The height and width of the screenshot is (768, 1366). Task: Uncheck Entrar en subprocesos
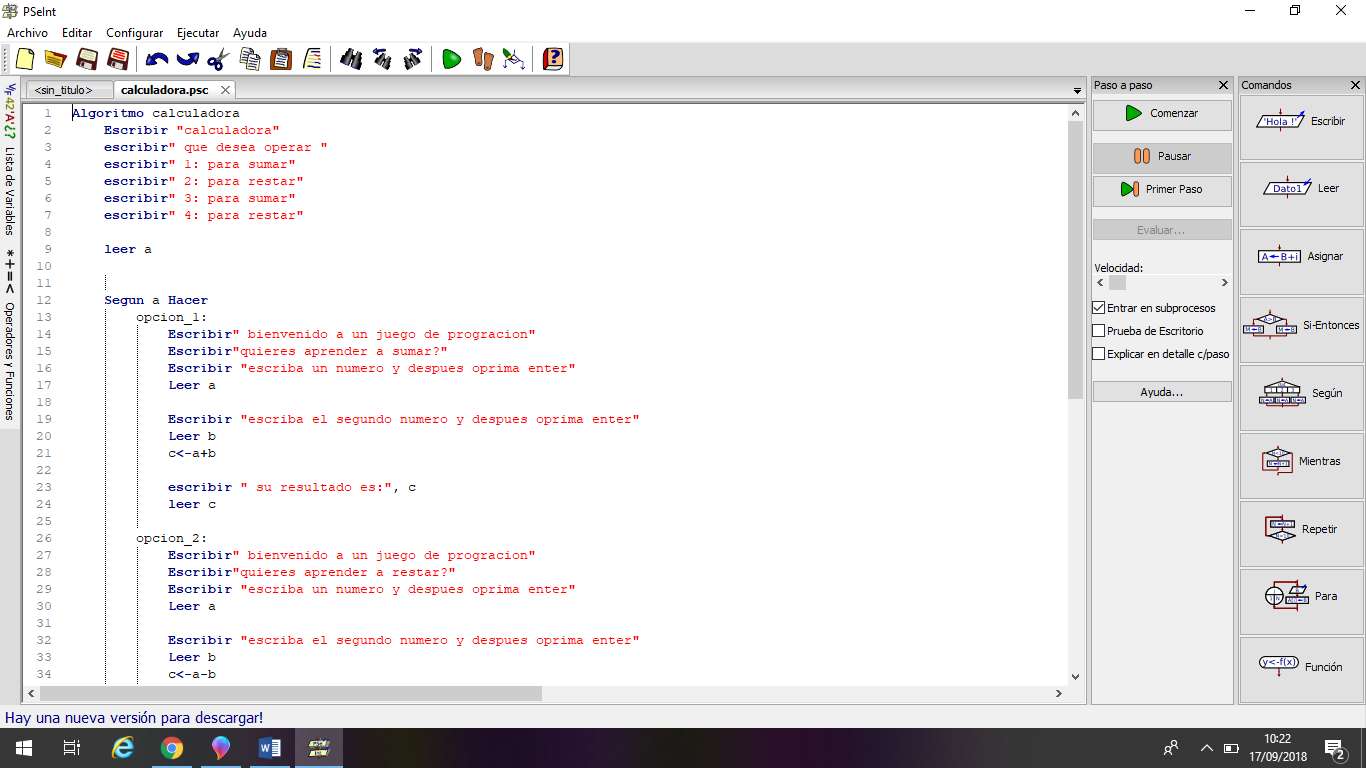click(x=1099, y=308)
